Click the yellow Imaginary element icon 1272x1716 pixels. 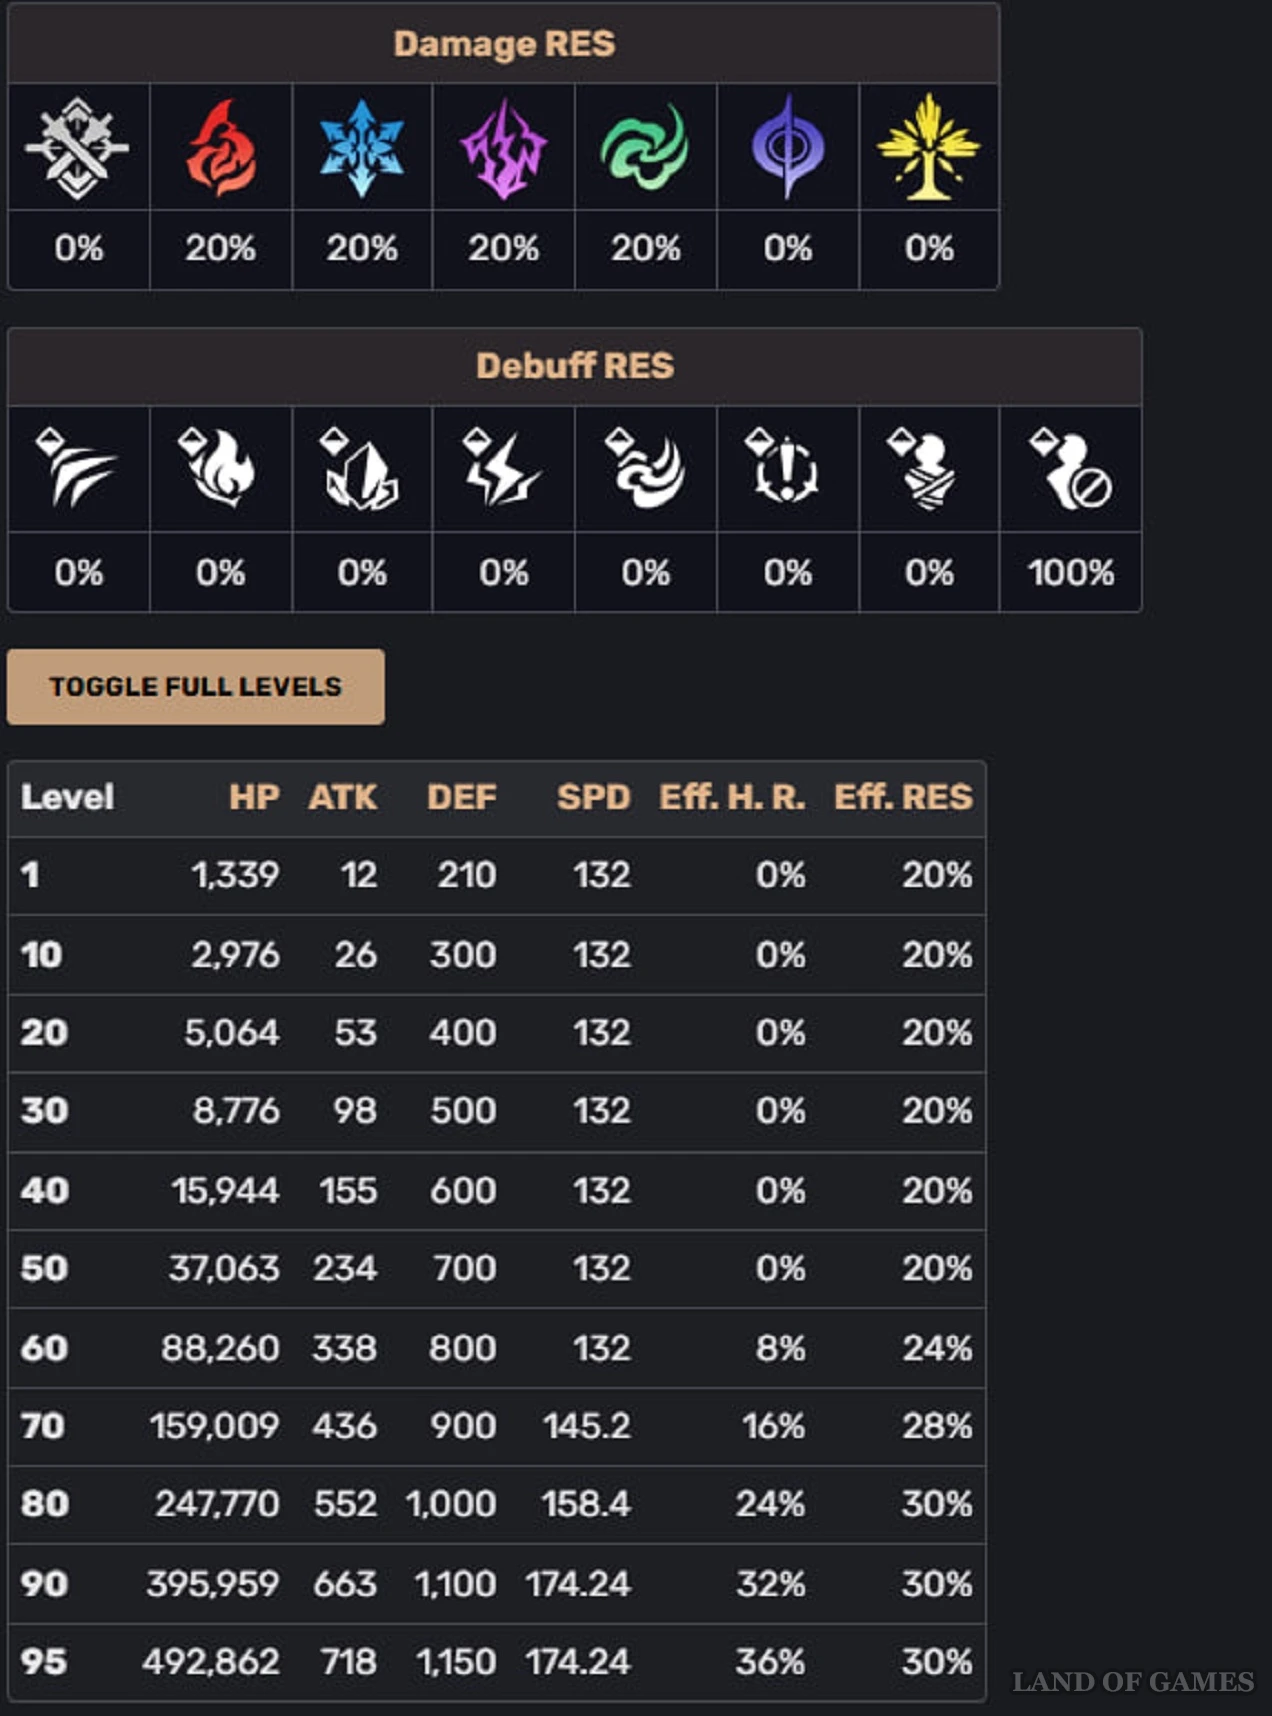[929, 147]
